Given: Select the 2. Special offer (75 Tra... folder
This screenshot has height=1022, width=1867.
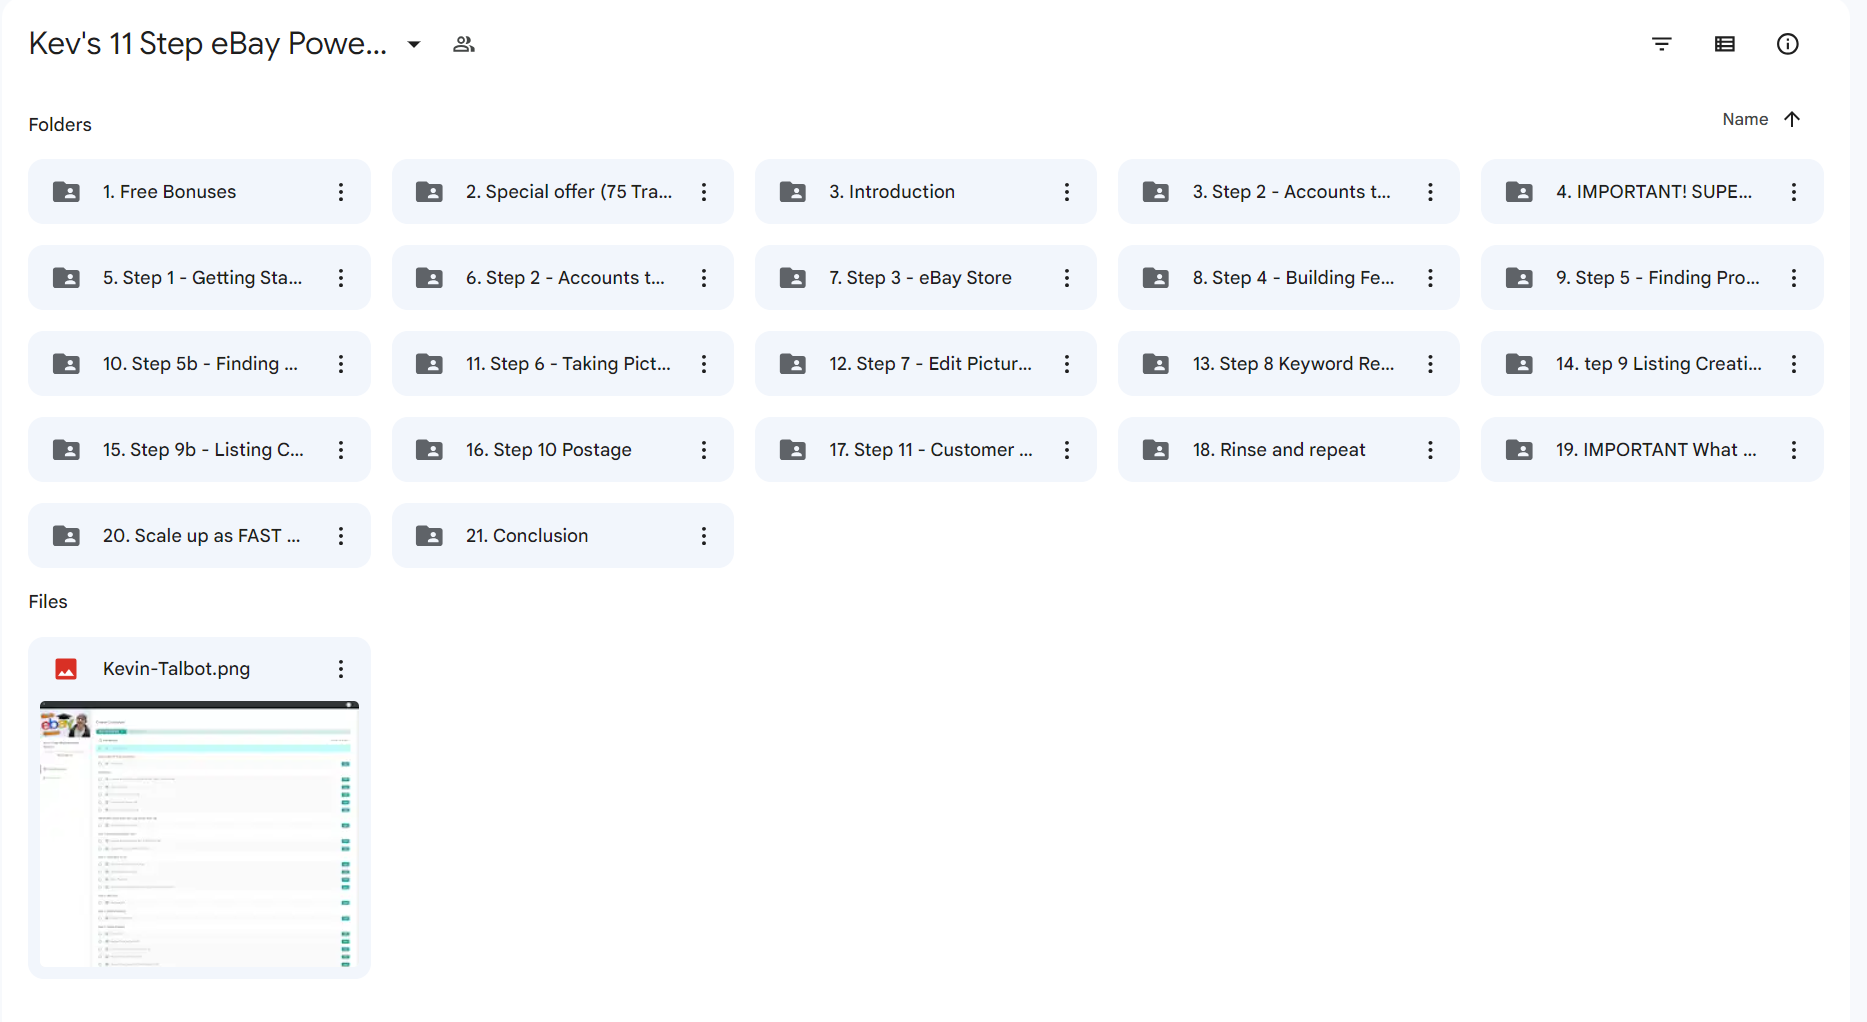Looking at the screenshot, I should click(x=563, y=192).
